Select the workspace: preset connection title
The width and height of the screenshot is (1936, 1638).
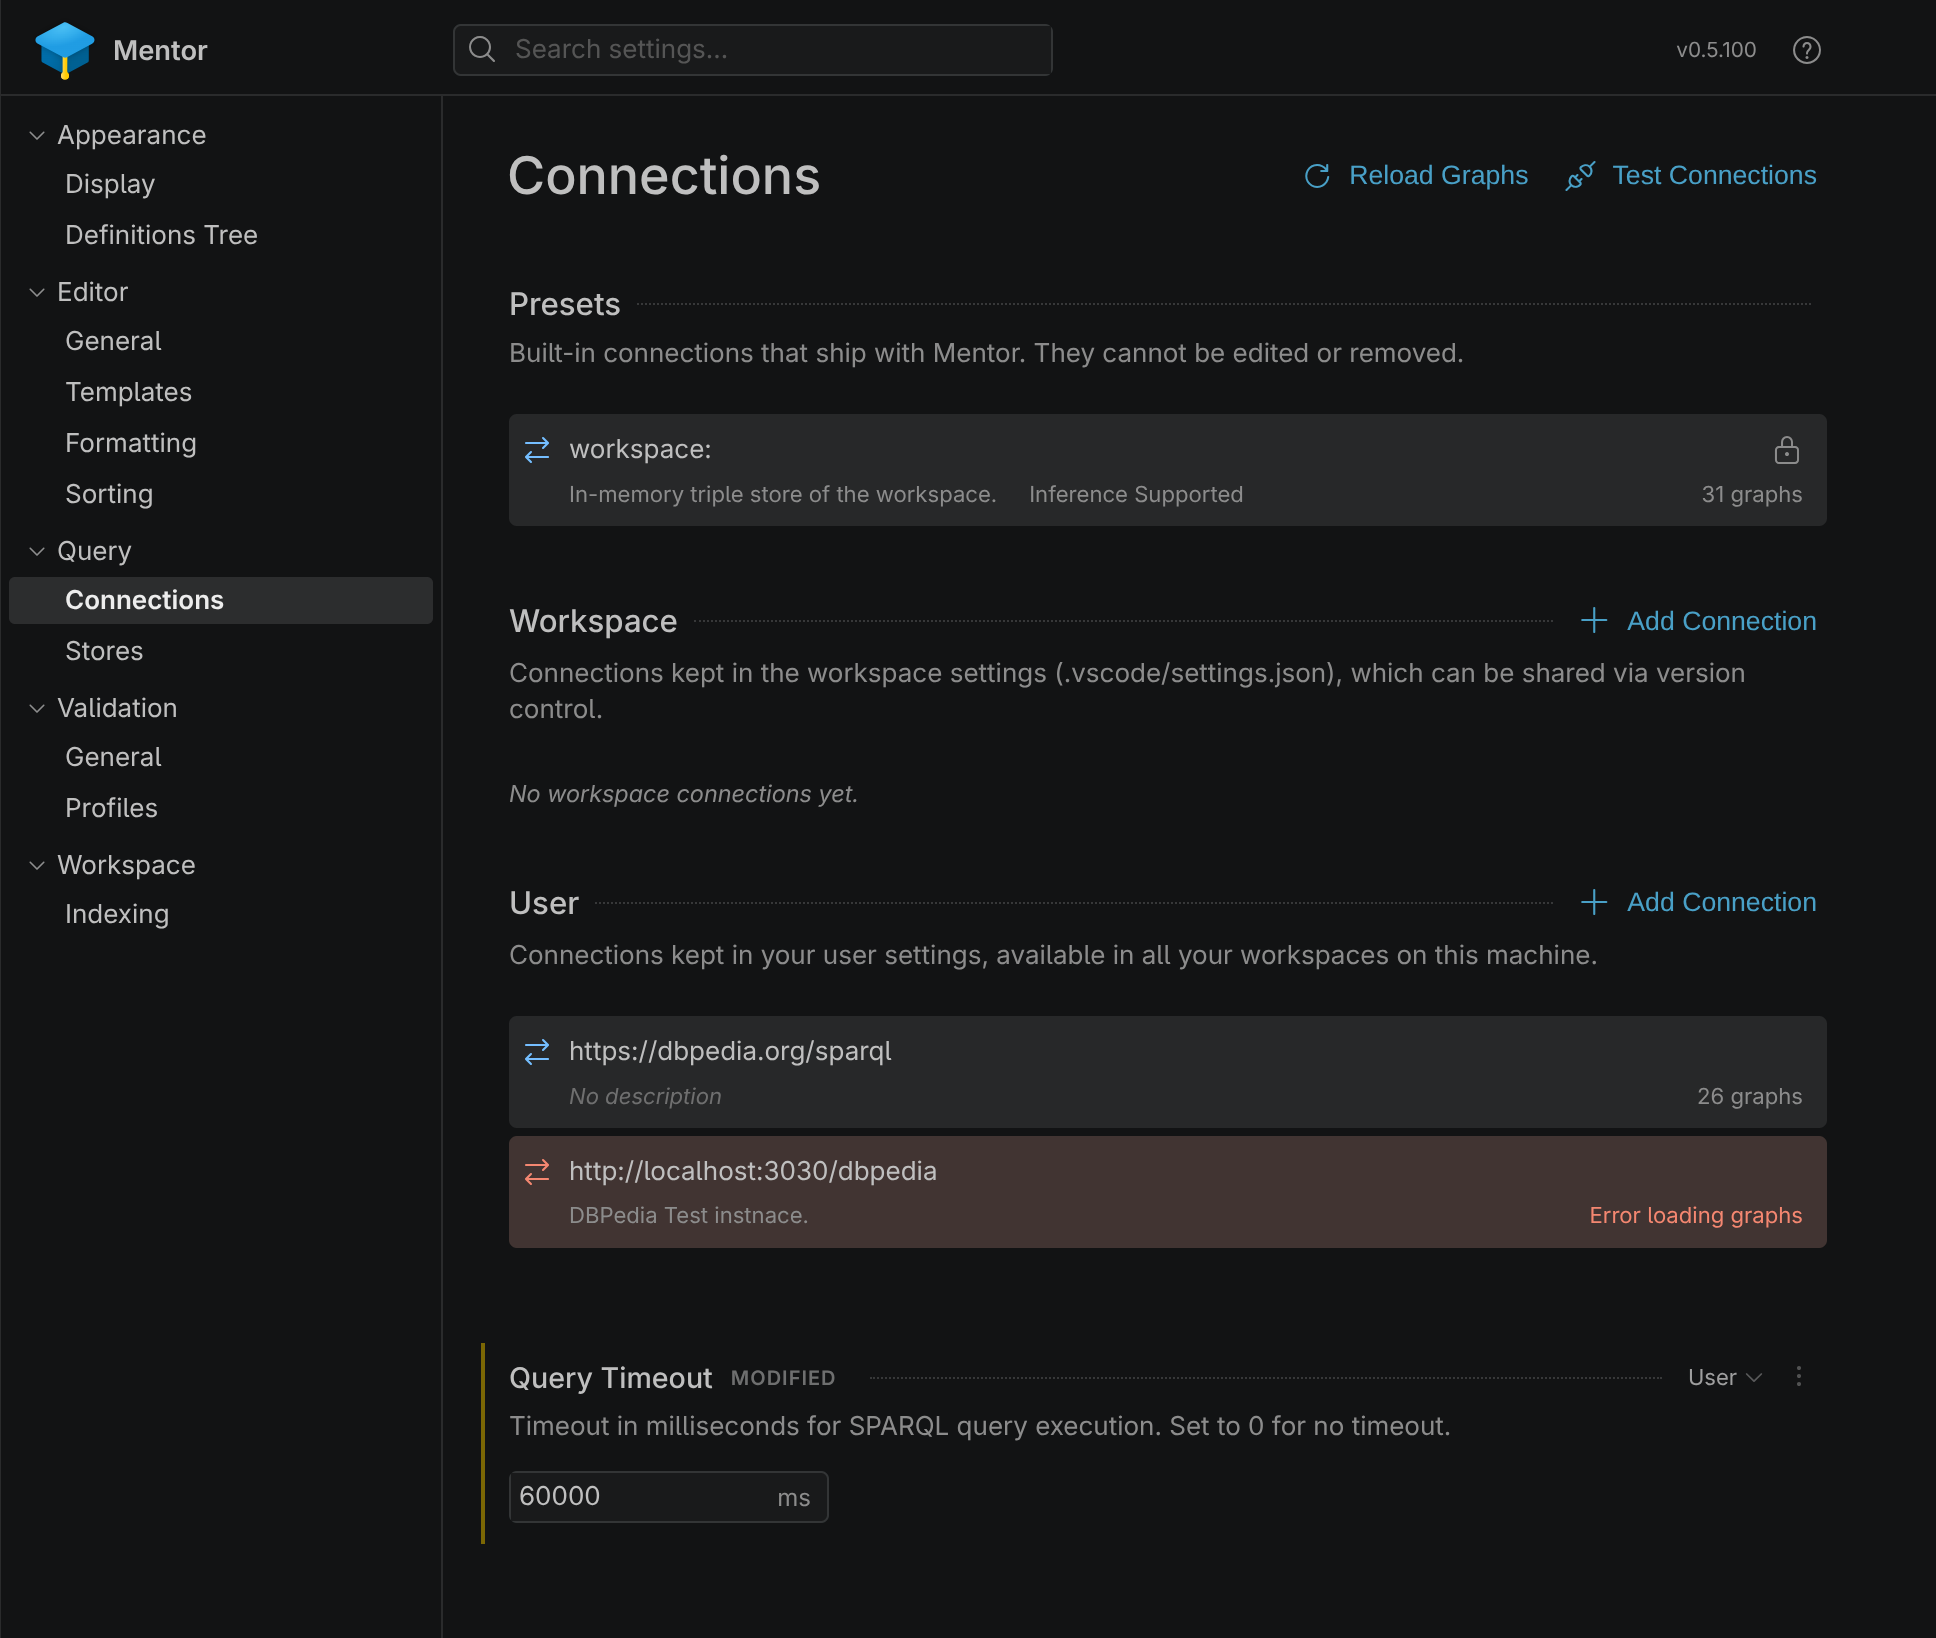640,450
